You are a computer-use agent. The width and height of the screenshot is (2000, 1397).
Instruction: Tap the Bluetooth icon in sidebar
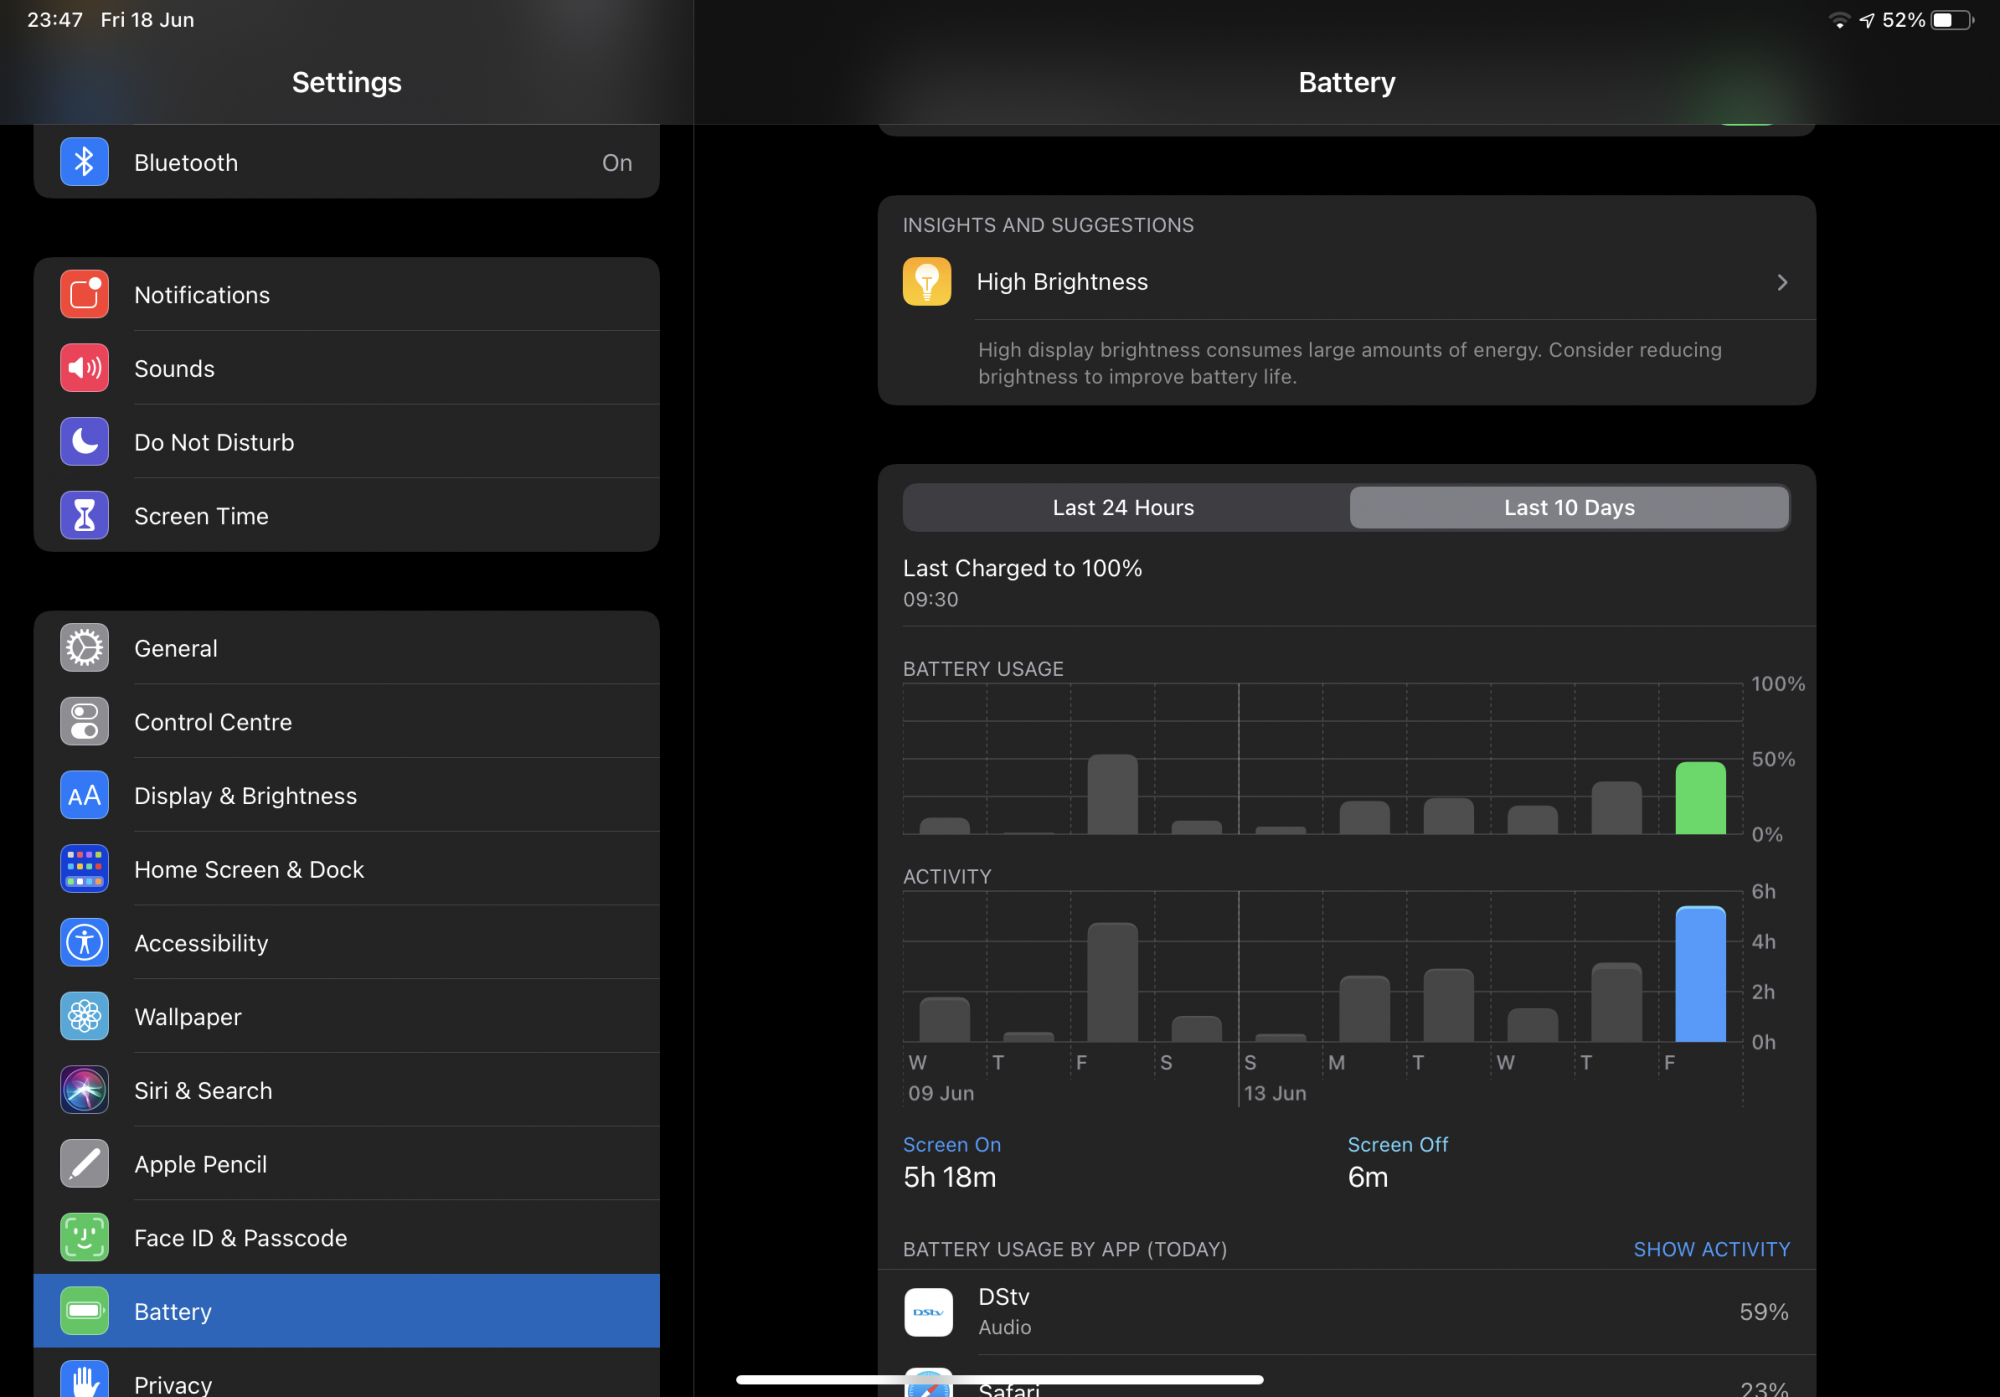pyautogui.click(x=84, y=162)
